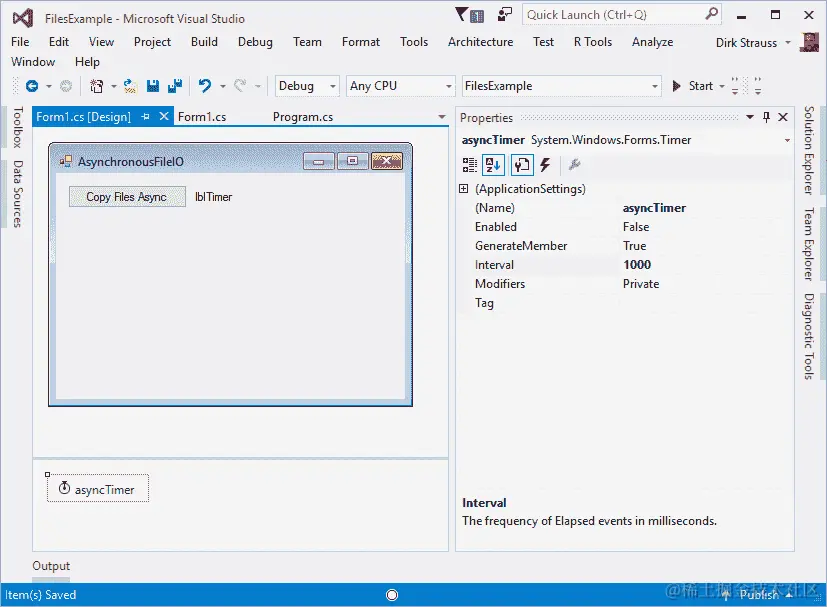827x607 pixels.
Task: Select the GenerateMember property row
Action: [x=626, y=246]
